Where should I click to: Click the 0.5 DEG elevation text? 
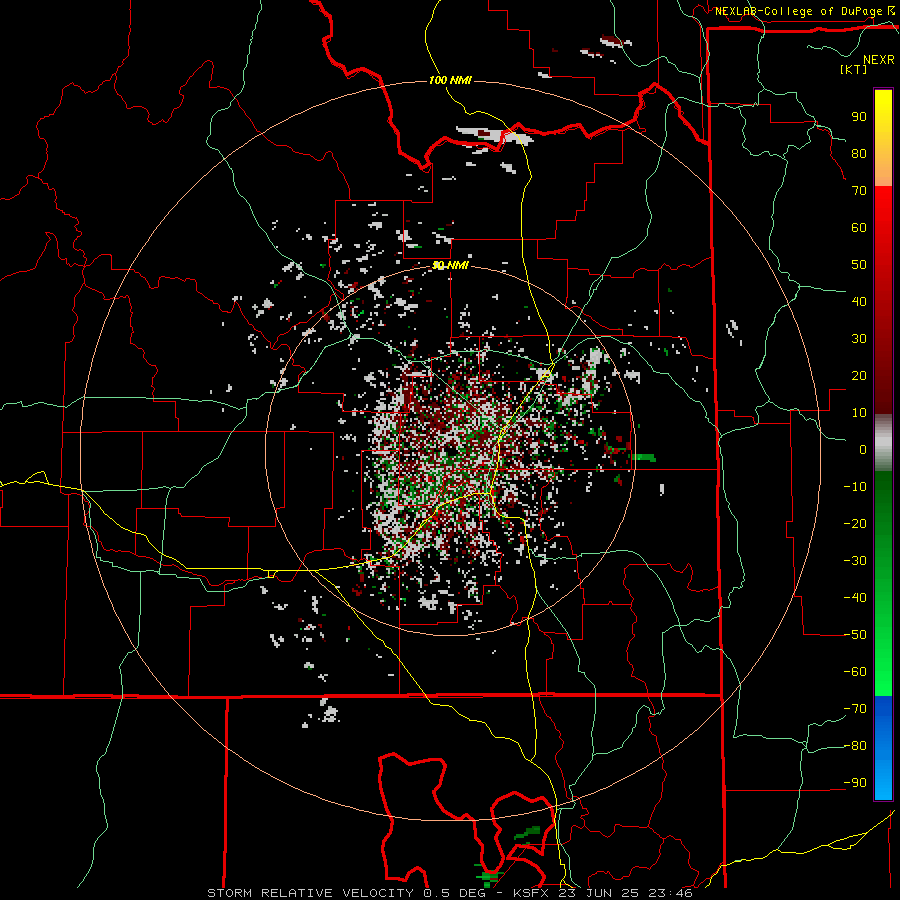[455, 893]
